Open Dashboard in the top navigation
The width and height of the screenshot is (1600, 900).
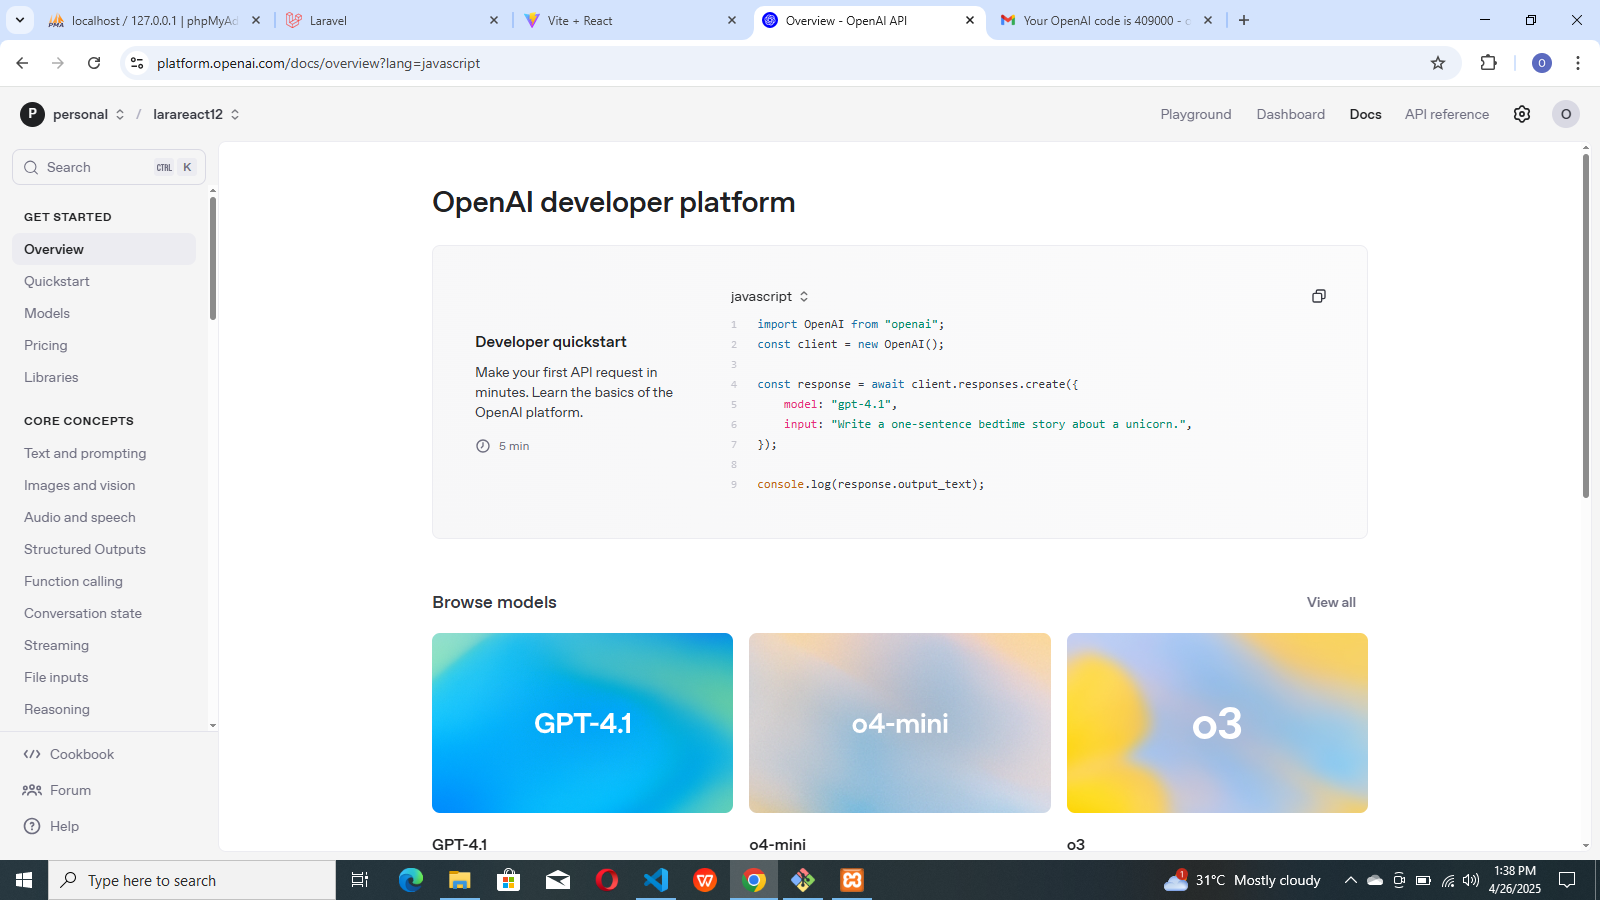1291,114
